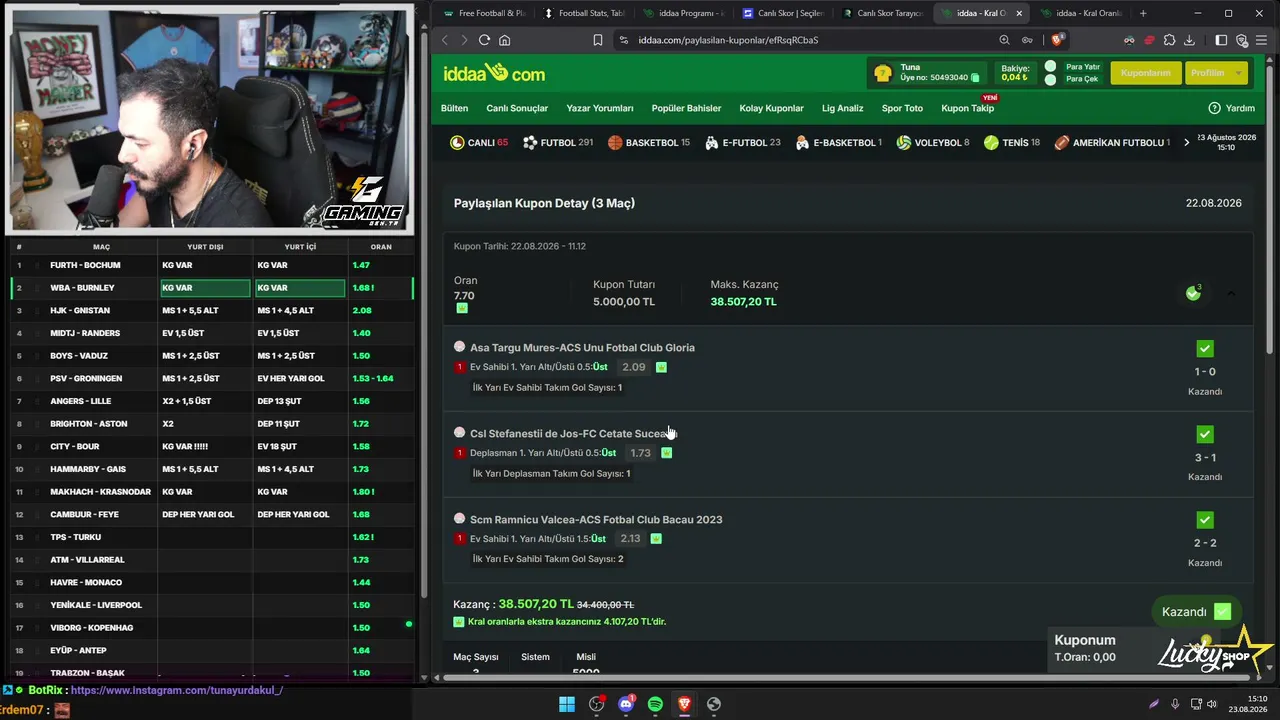The image size is (1280, 720).
Task: Click the crown icon next to odds 2.13
Action: pos(656,539)
